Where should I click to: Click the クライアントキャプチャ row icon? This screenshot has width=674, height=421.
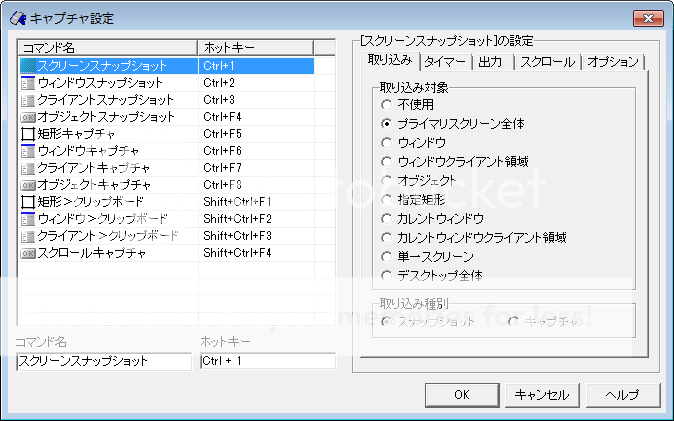coord(28,168)
